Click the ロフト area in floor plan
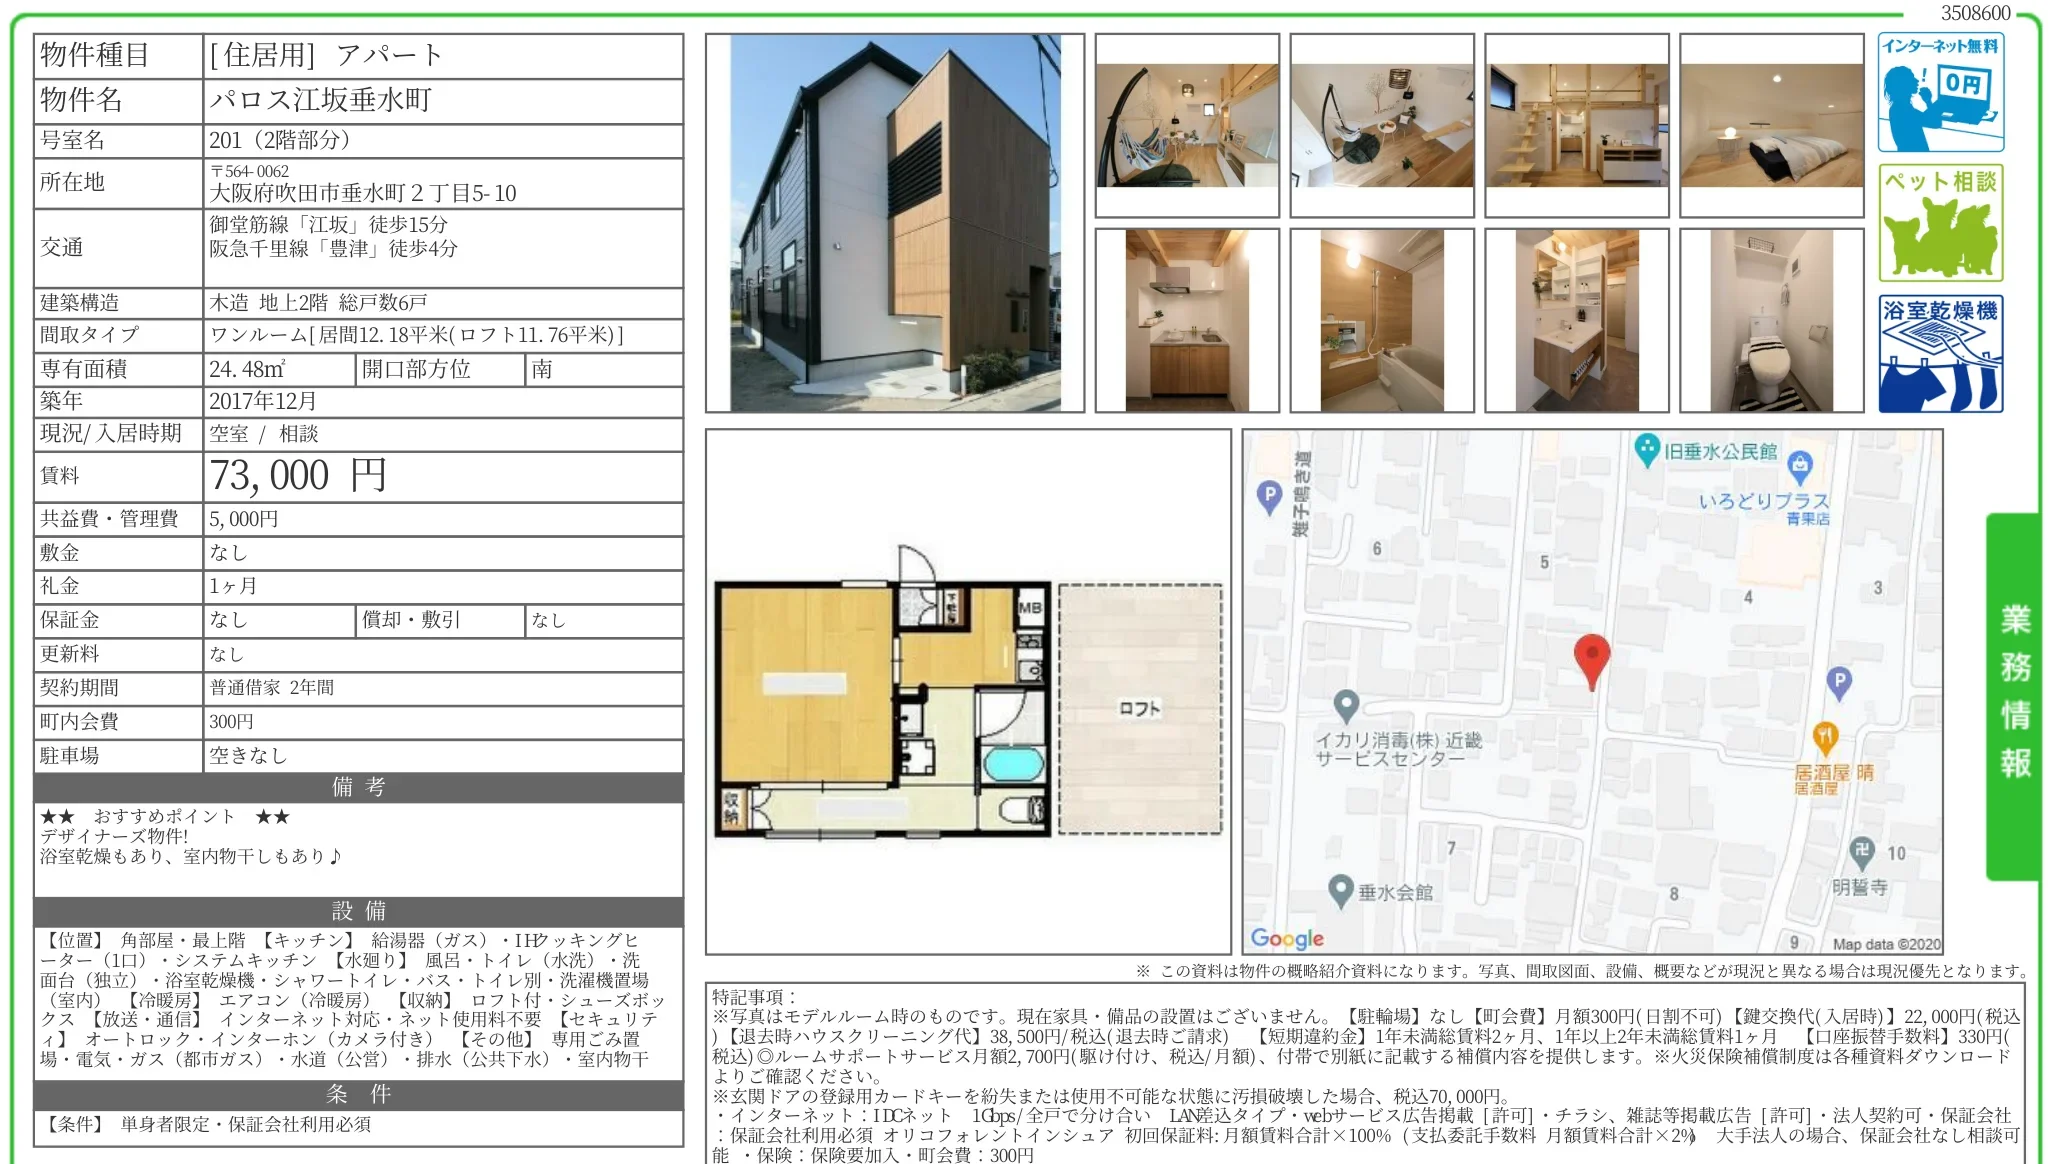This screenshot has height=1164, width=2056. (x=1140, y=709)
